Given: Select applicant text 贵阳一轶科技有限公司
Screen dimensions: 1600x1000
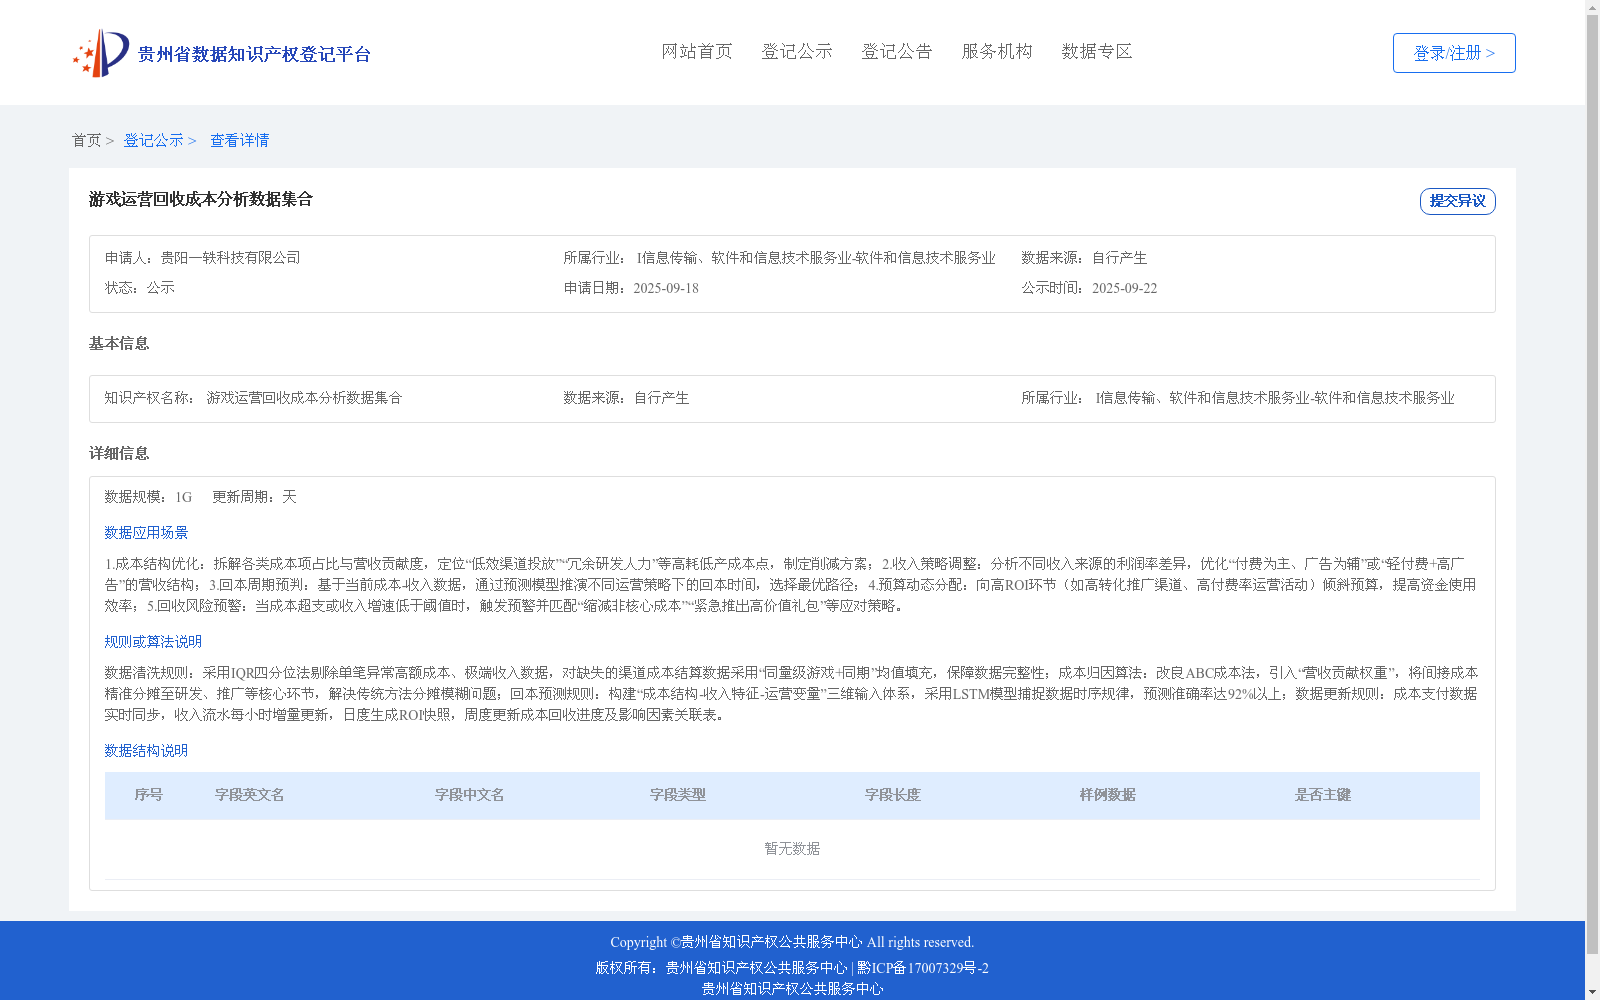Looking at the screenshot, I should [230, 258].
